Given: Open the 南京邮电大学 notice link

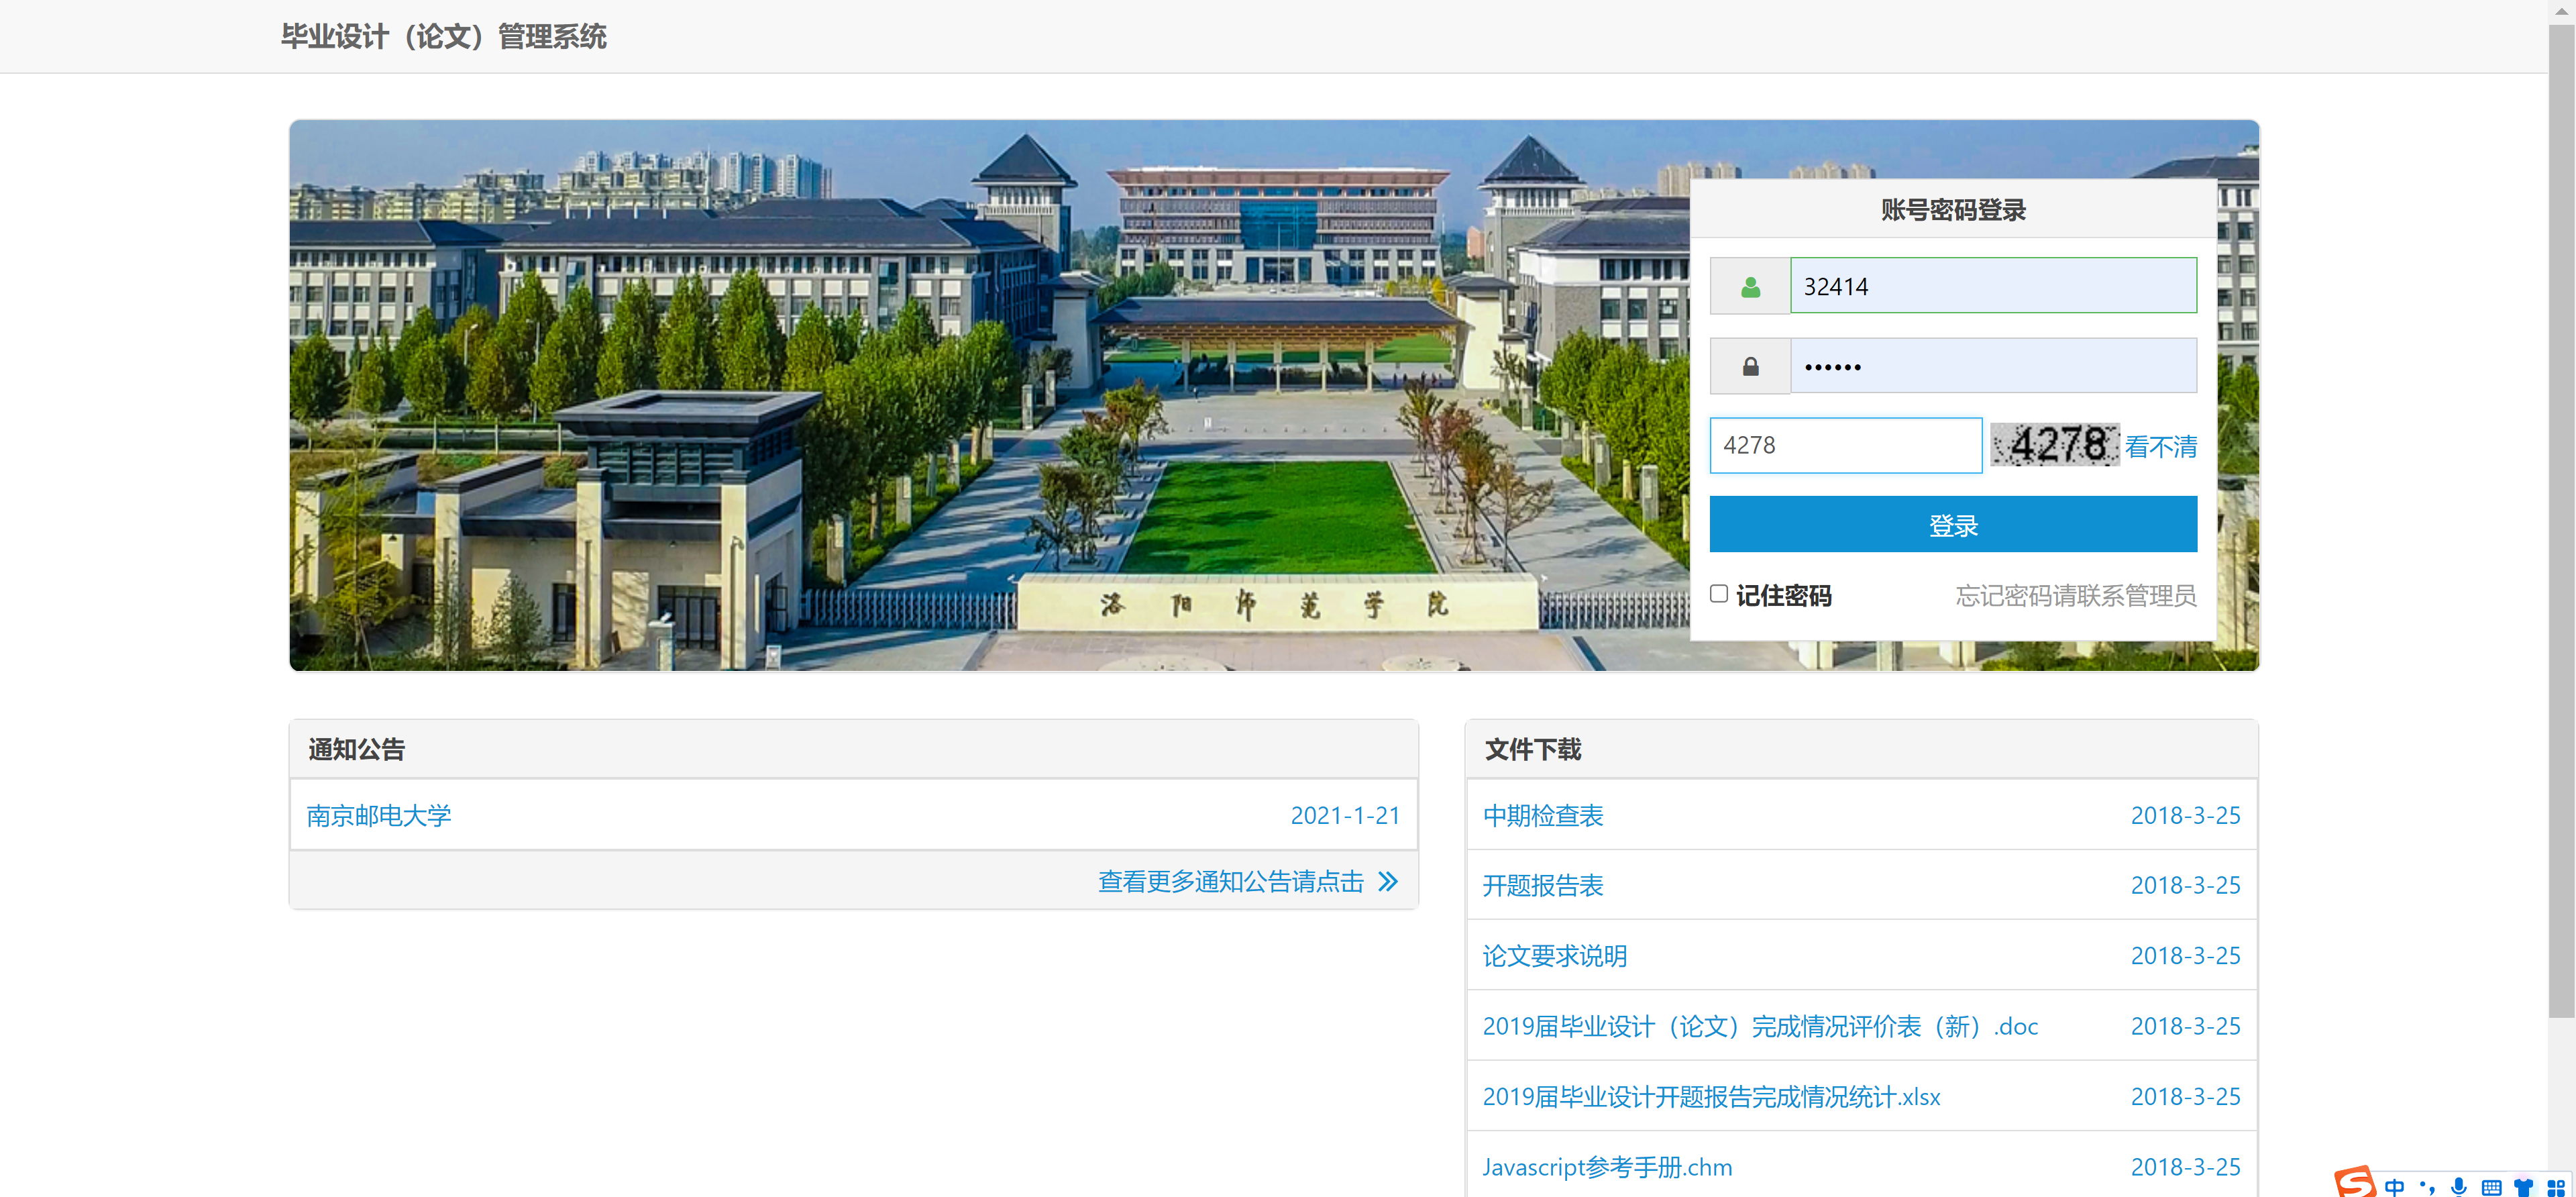Looking at the screenshot, I should click(x=378, y=815).
